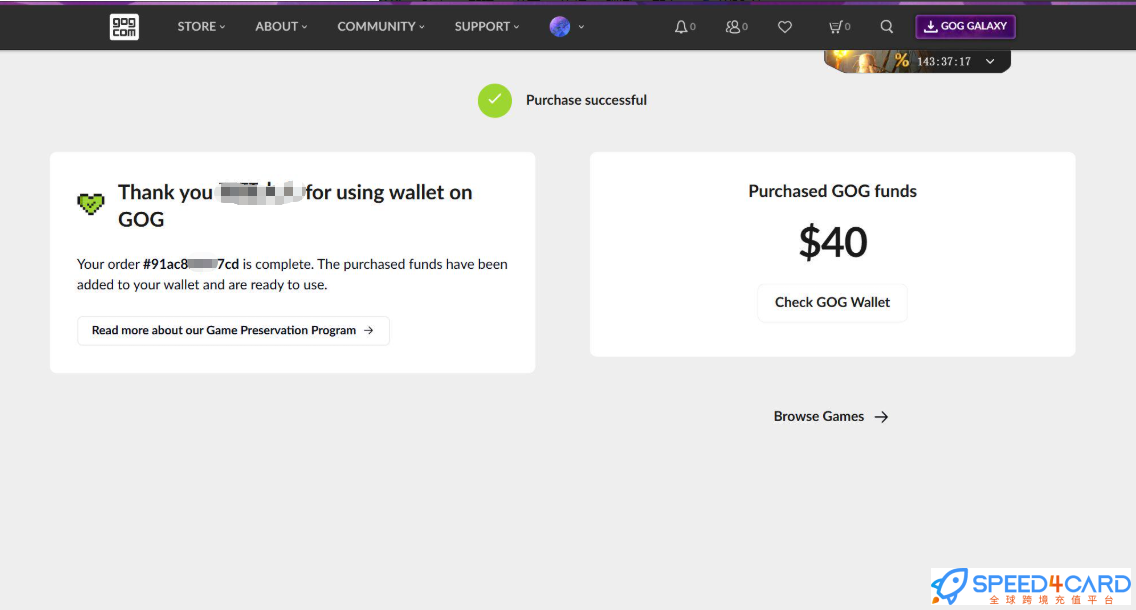The width and height of the screenshot is (1136, 610).
Task: Expand the sale countdown banner chevron
Action: tap(990, 62)
